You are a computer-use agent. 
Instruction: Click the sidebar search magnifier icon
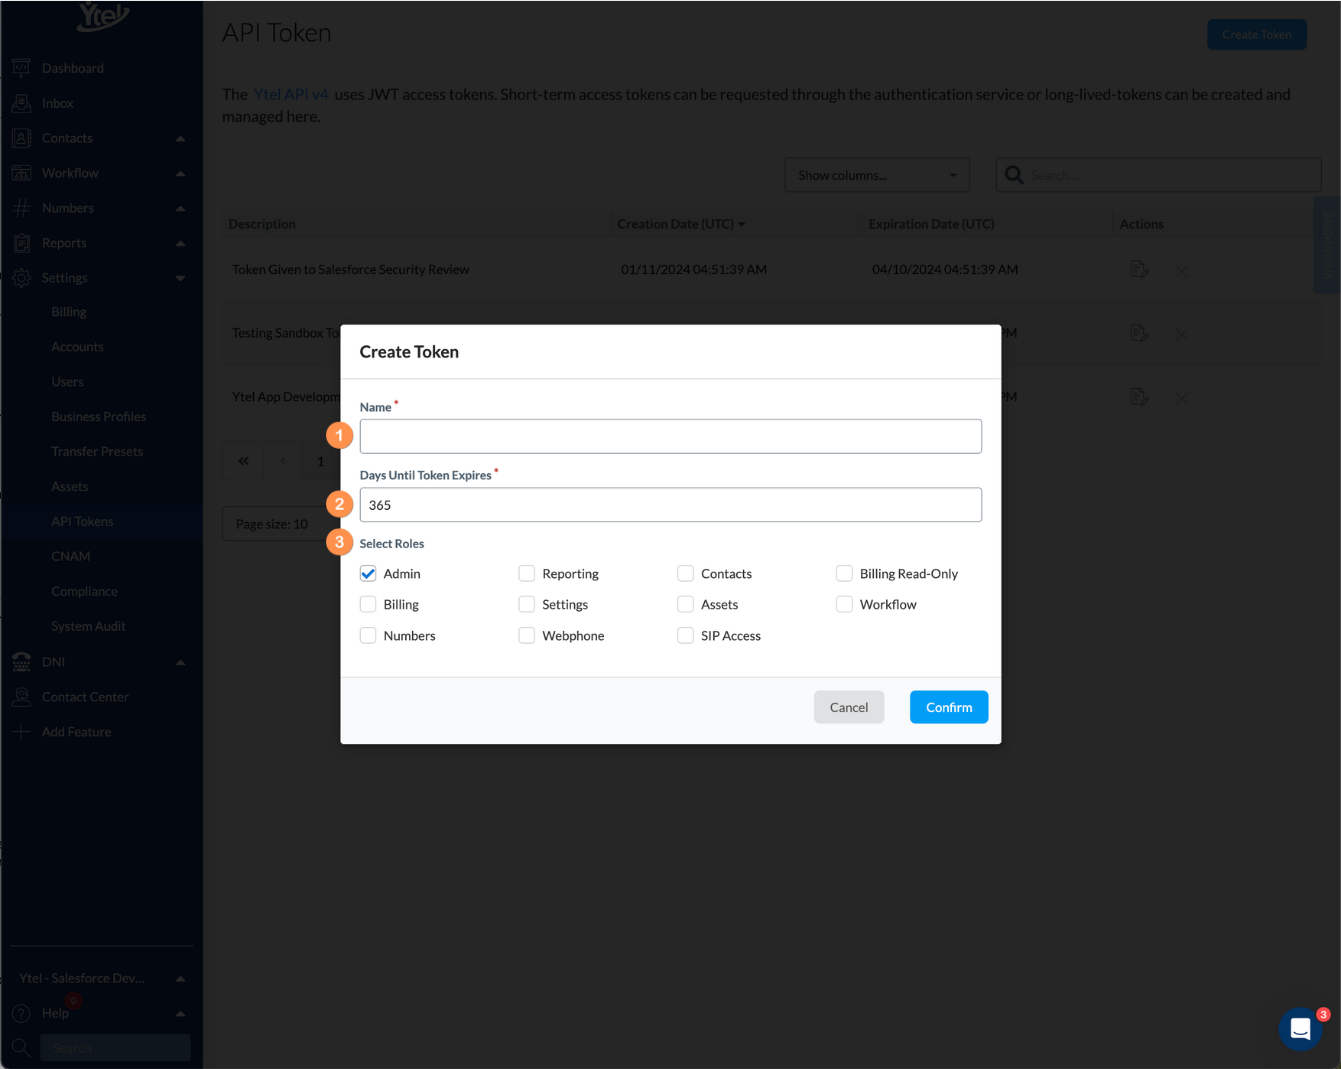(x=21, y=1048)
